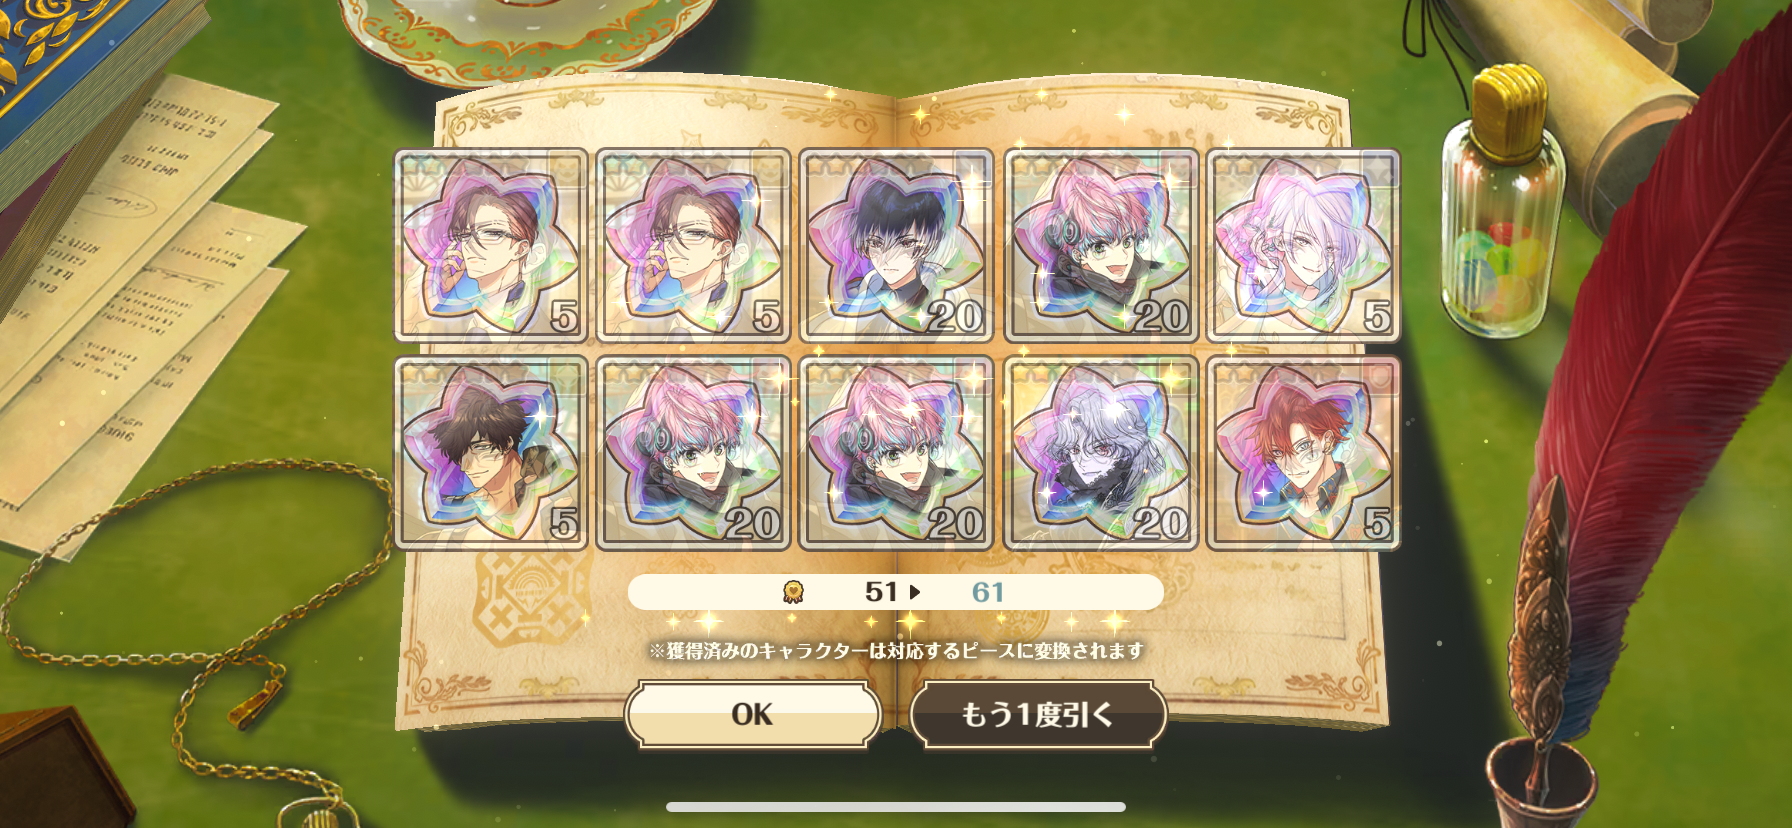Tap the もう1度引く draw again button

1038,714
